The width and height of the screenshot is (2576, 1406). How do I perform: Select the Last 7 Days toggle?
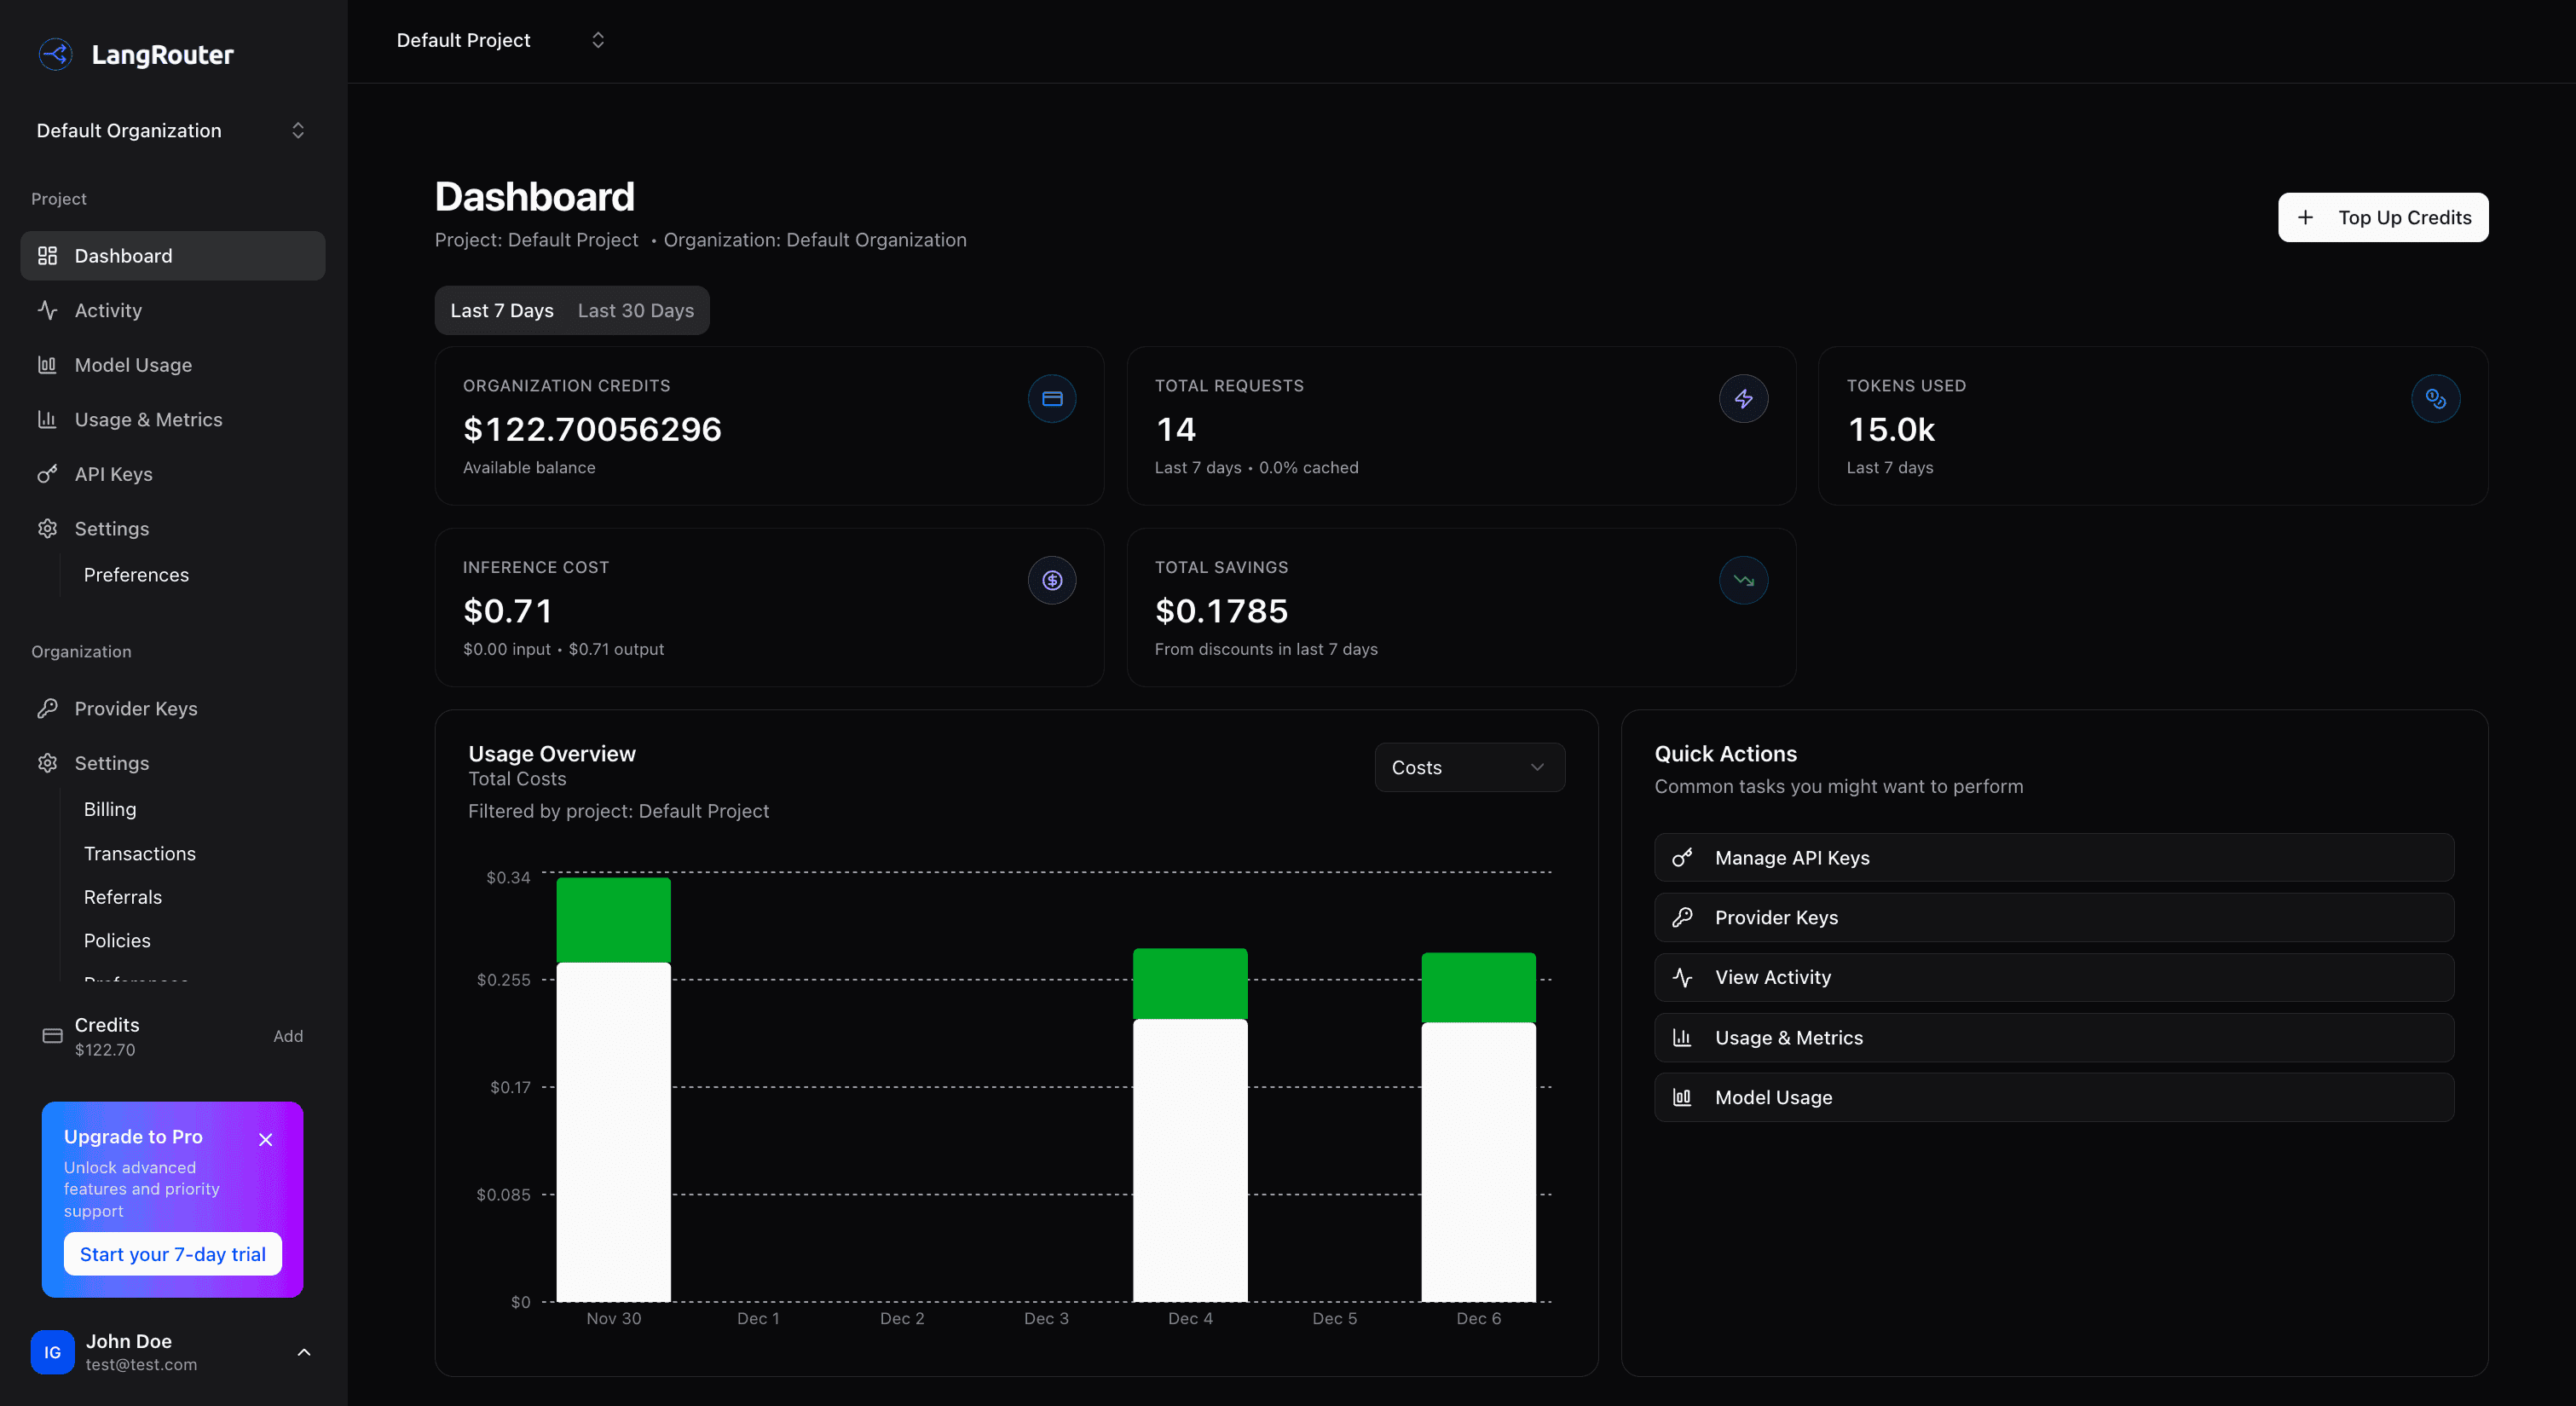pos(501,310)
